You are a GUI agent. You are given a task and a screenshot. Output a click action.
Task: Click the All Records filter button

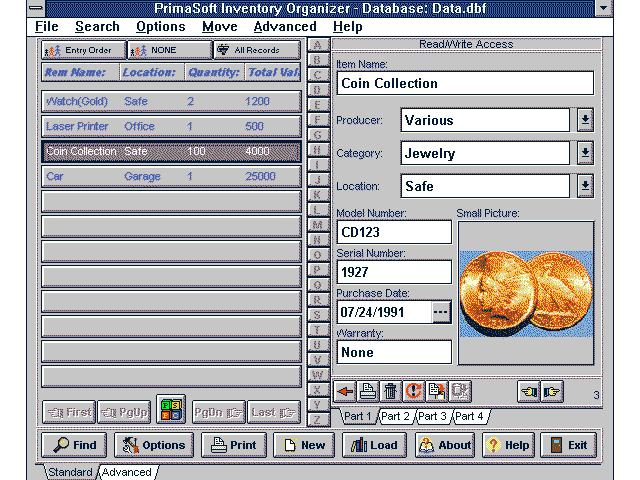click(257, 50)
